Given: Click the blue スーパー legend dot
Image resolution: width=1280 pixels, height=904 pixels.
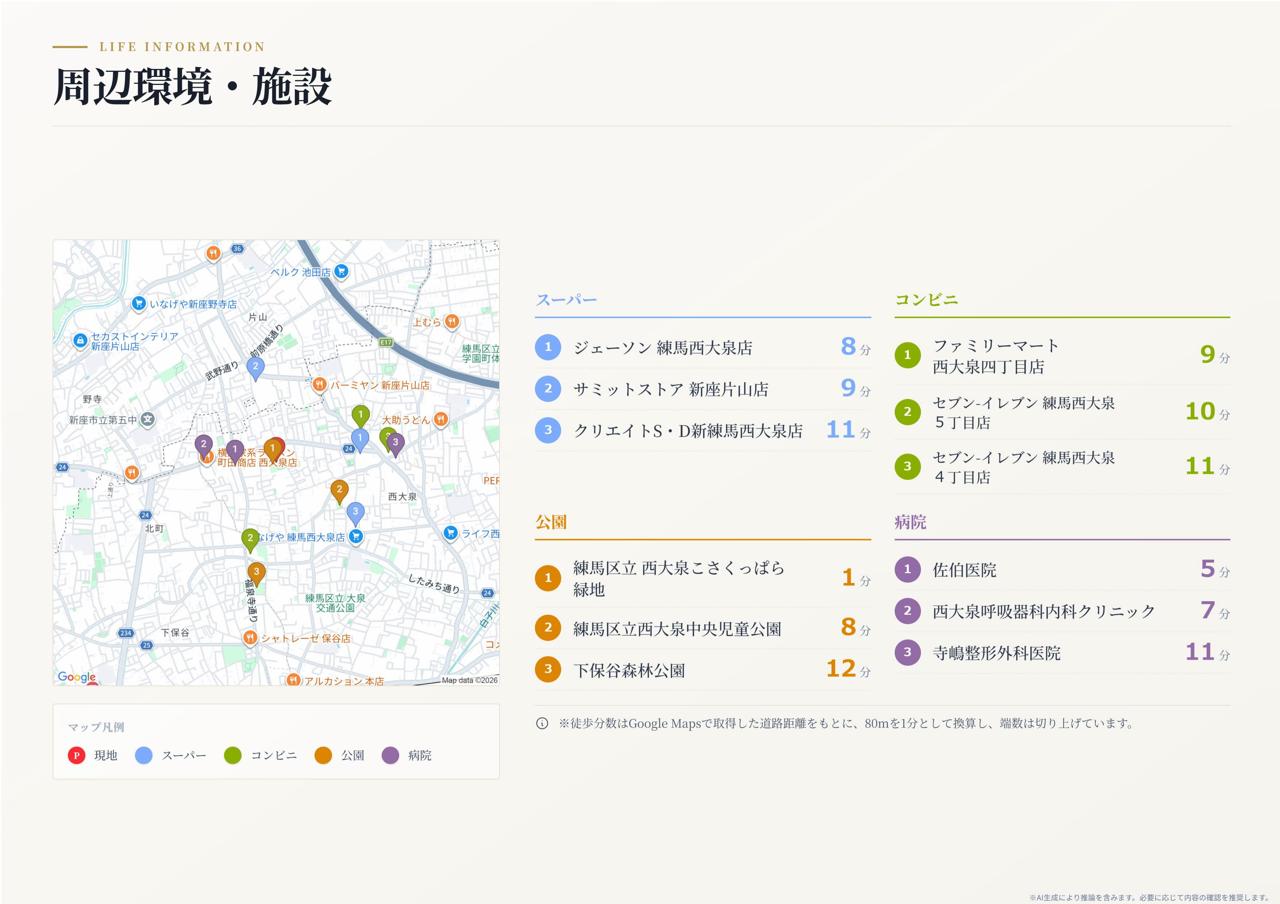Looking at the screenshot, I should pos(144,755).
